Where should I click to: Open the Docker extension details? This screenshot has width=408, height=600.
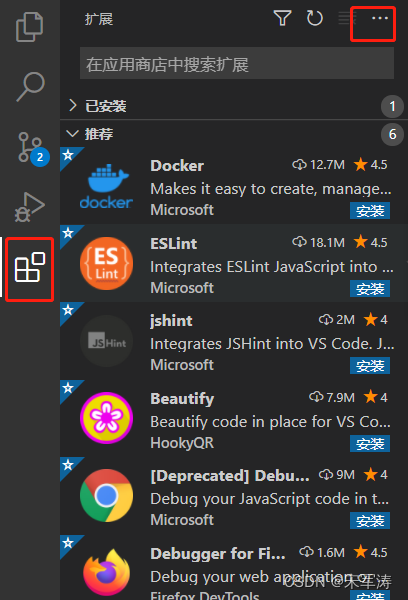pos(233,186)
